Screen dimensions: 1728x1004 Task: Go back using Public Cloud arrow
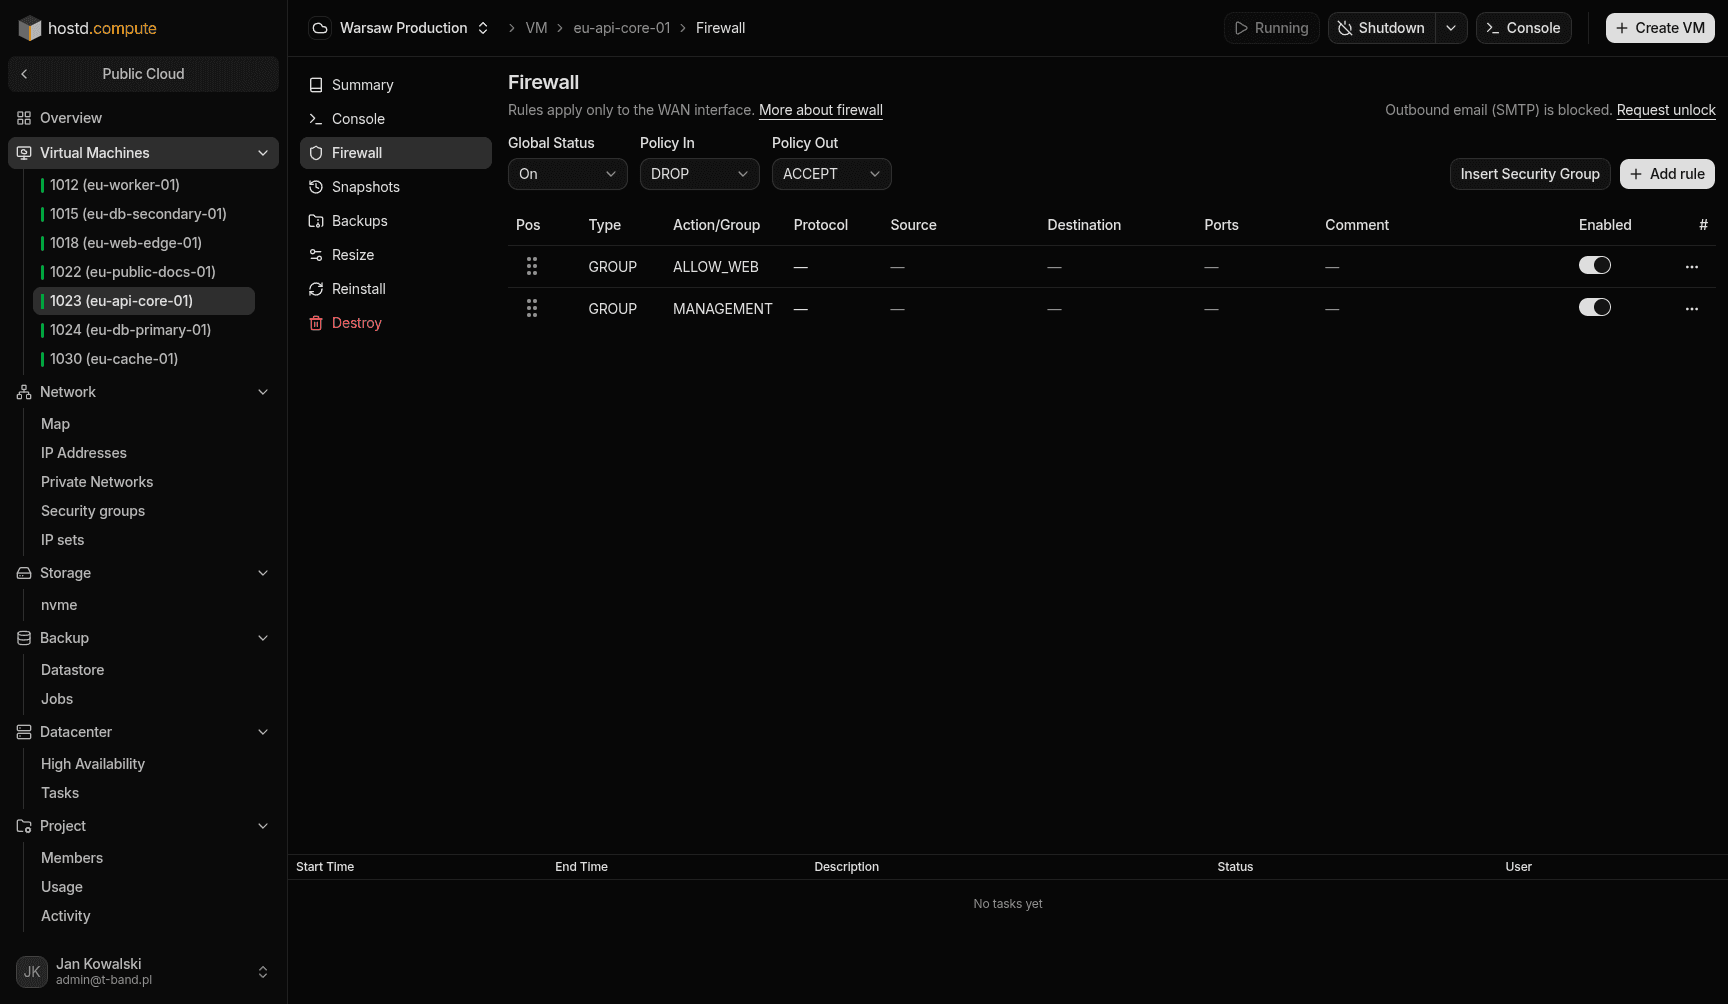tap(24, 74)
